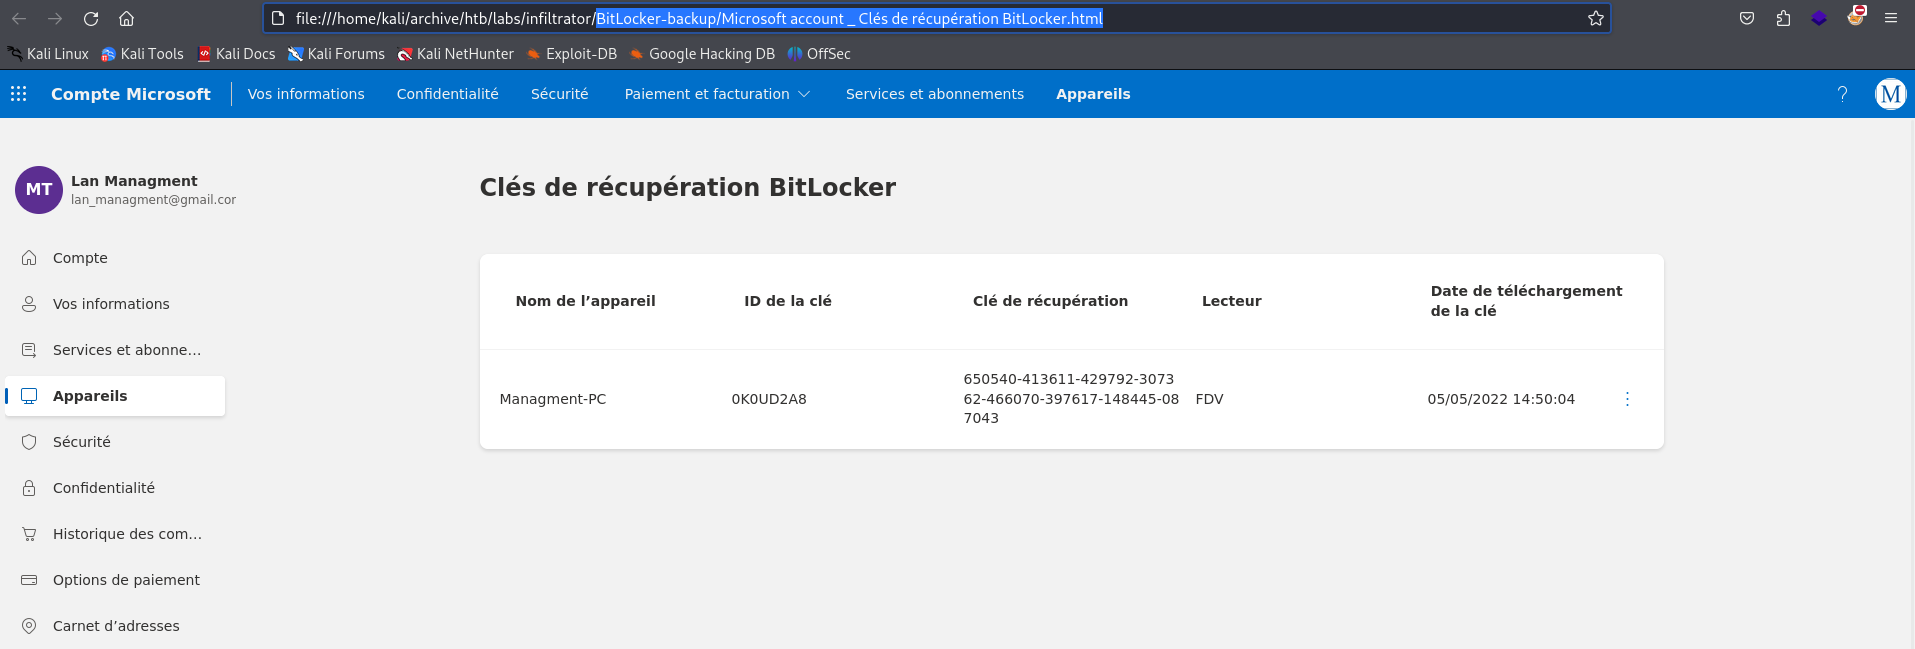Screen dimensions: 1915x649
Task: Open Kali Tools bookmark
Action: click(142, 54)
